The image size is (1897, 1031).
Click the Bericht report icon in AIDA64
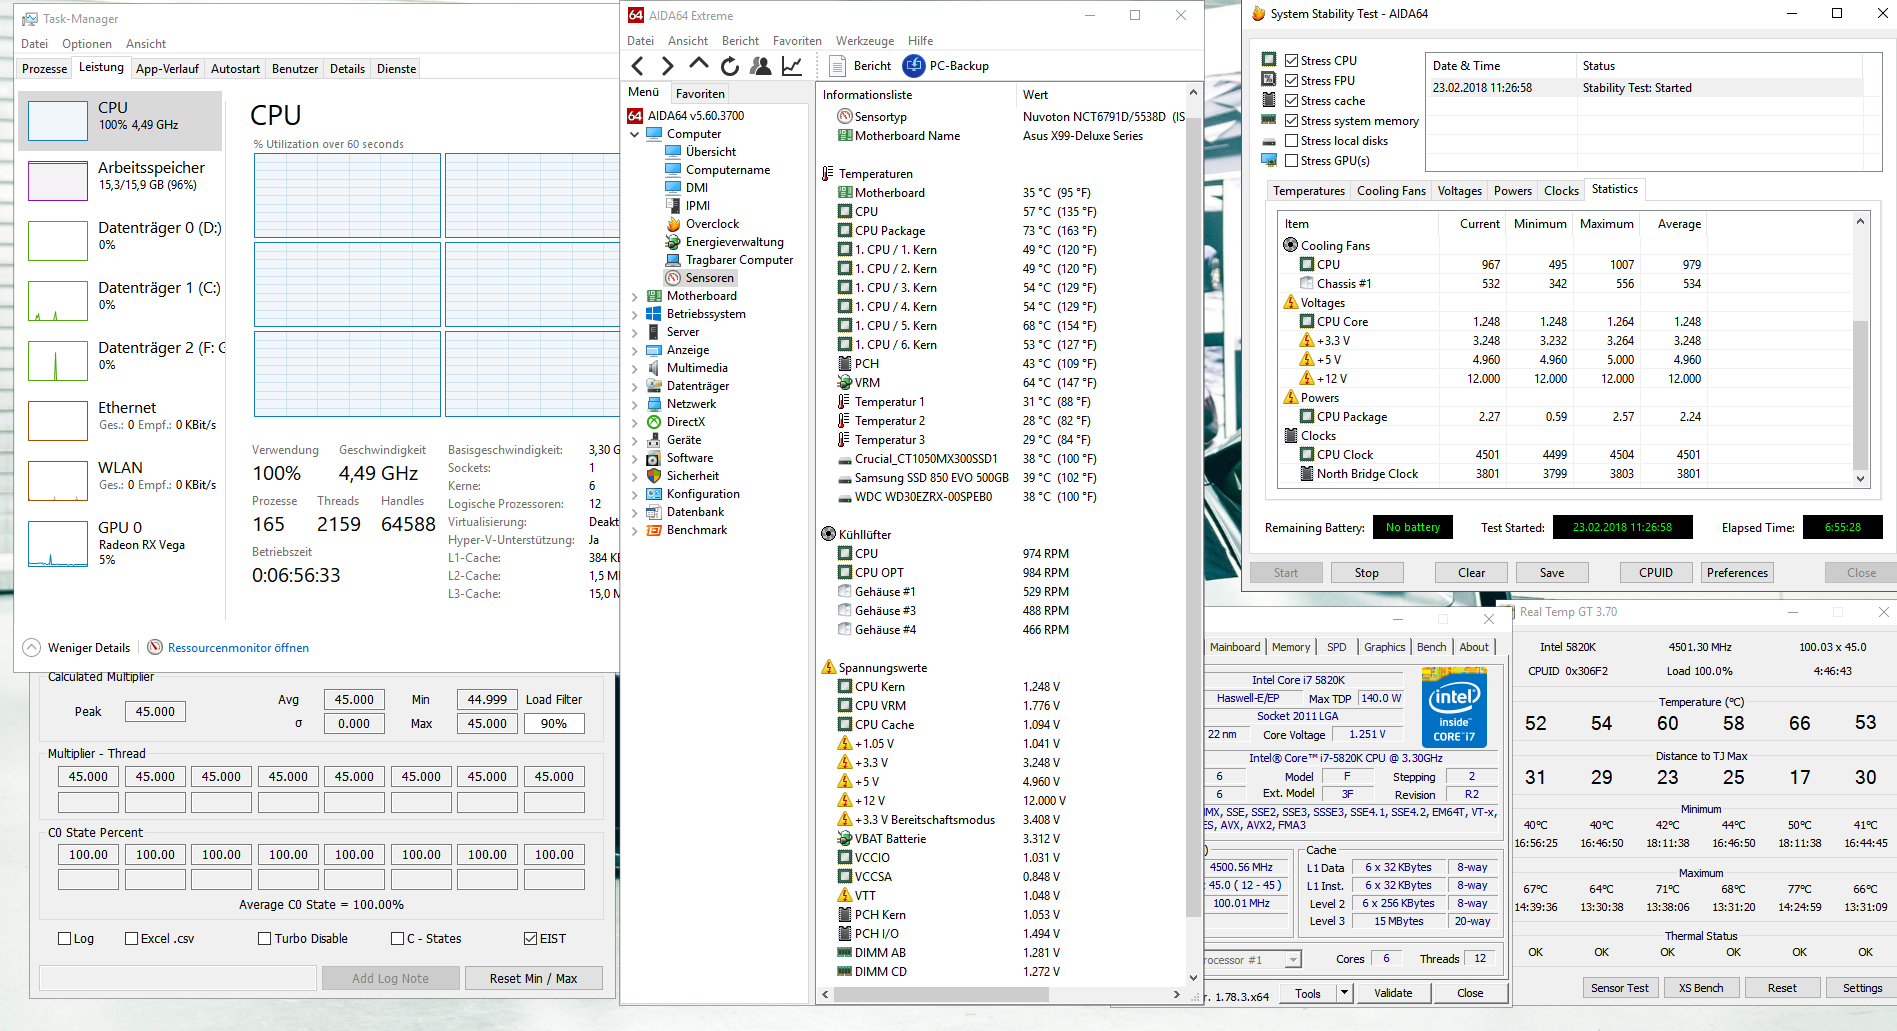click(x=838, y=66)
